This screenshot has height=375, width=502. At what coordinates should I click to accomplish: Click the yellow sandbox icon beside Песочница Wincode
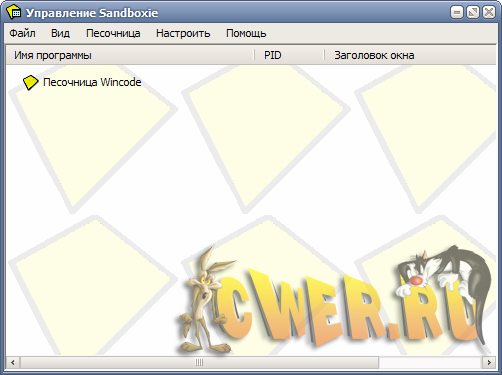[30, 82]
